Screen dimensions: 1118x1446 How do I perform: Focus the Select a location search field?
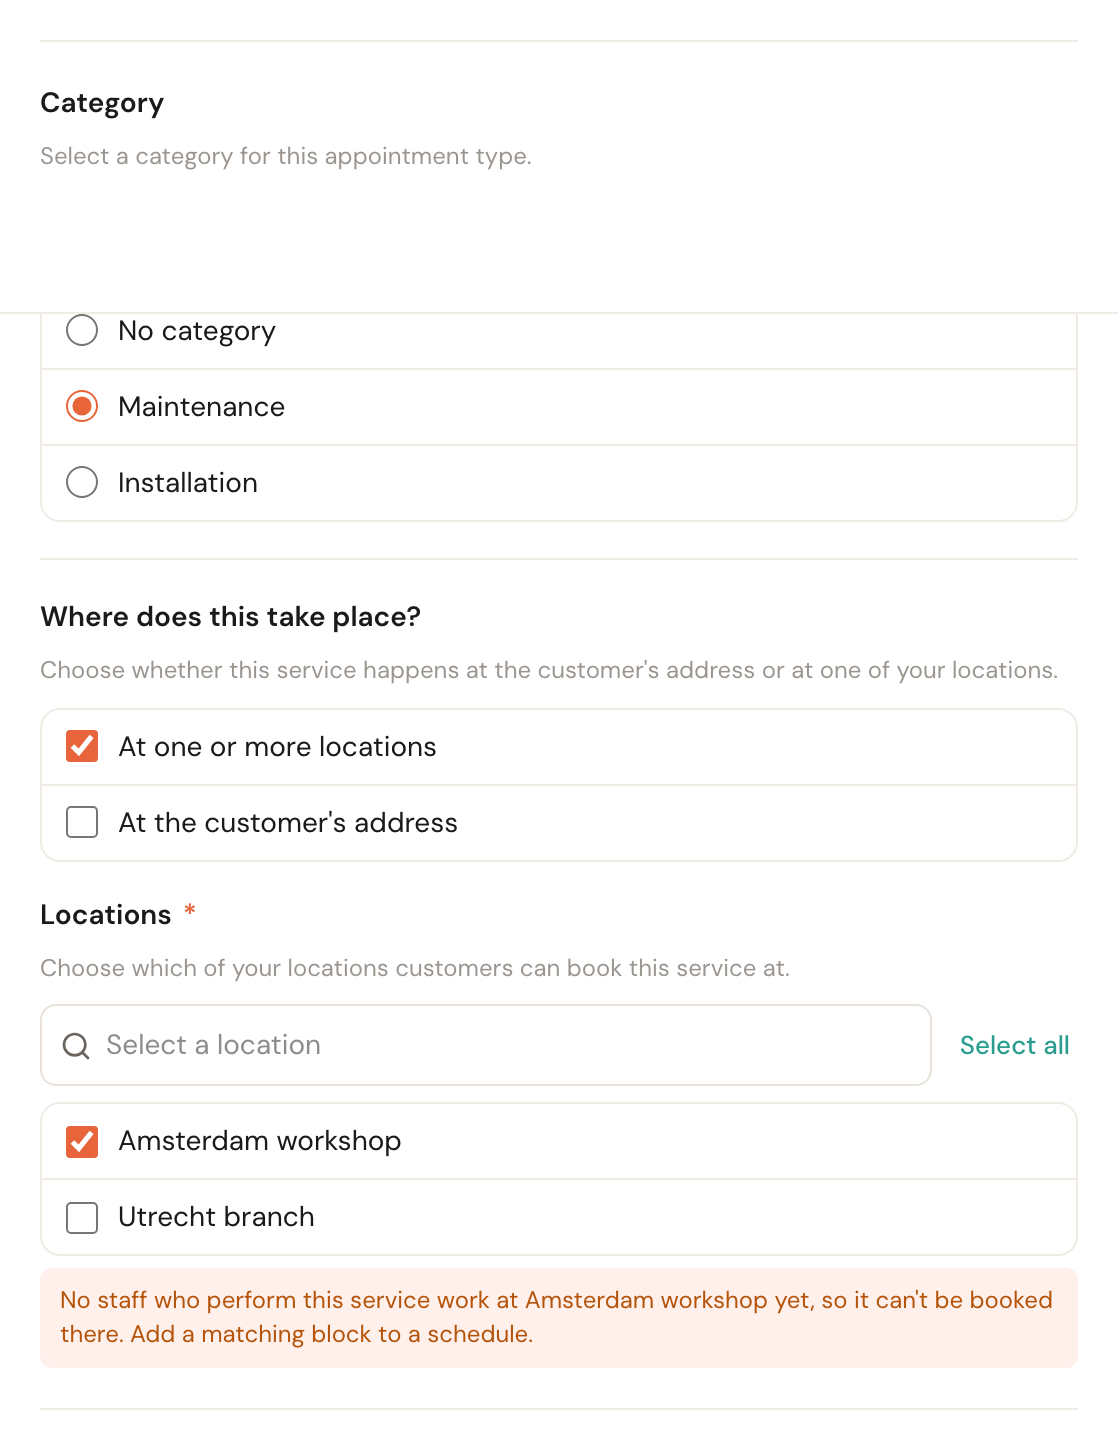tap(486, 1045)
